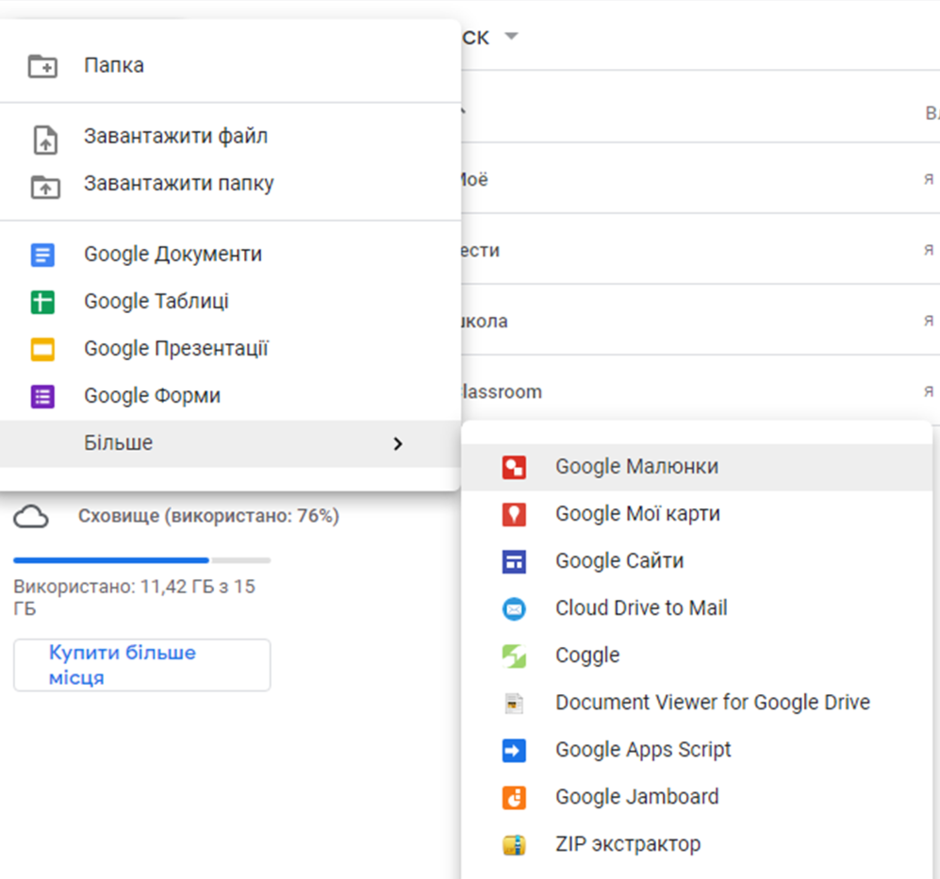Click the storage cloud icon

tap(31, 516)
